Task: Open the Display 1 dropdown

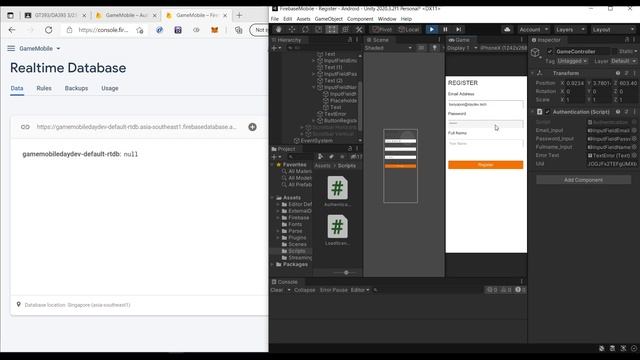Action: pyautogui.click(x=462, y=48)
